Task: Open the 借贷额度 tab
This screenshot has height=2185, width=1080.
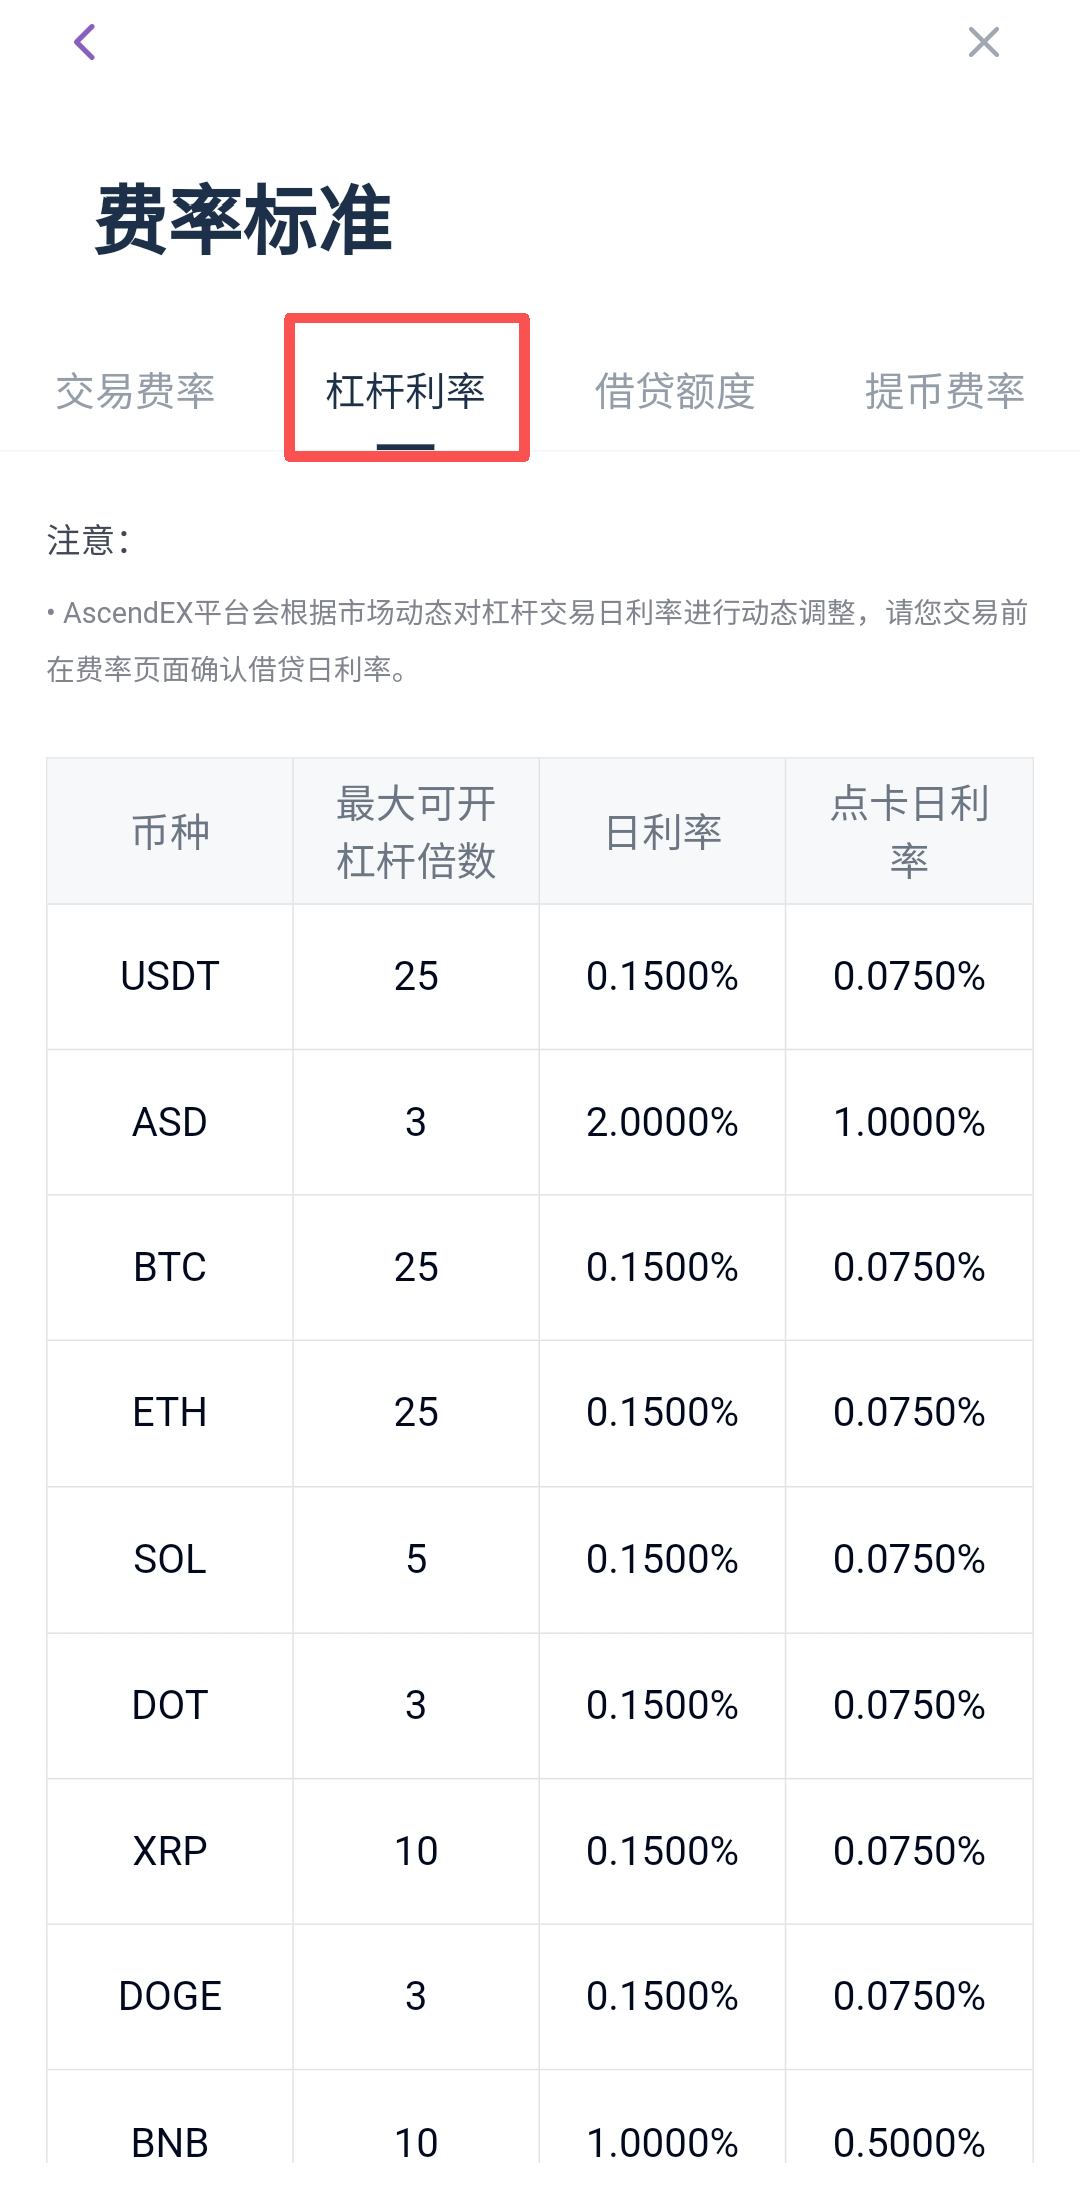Action: tap(675, 391)
